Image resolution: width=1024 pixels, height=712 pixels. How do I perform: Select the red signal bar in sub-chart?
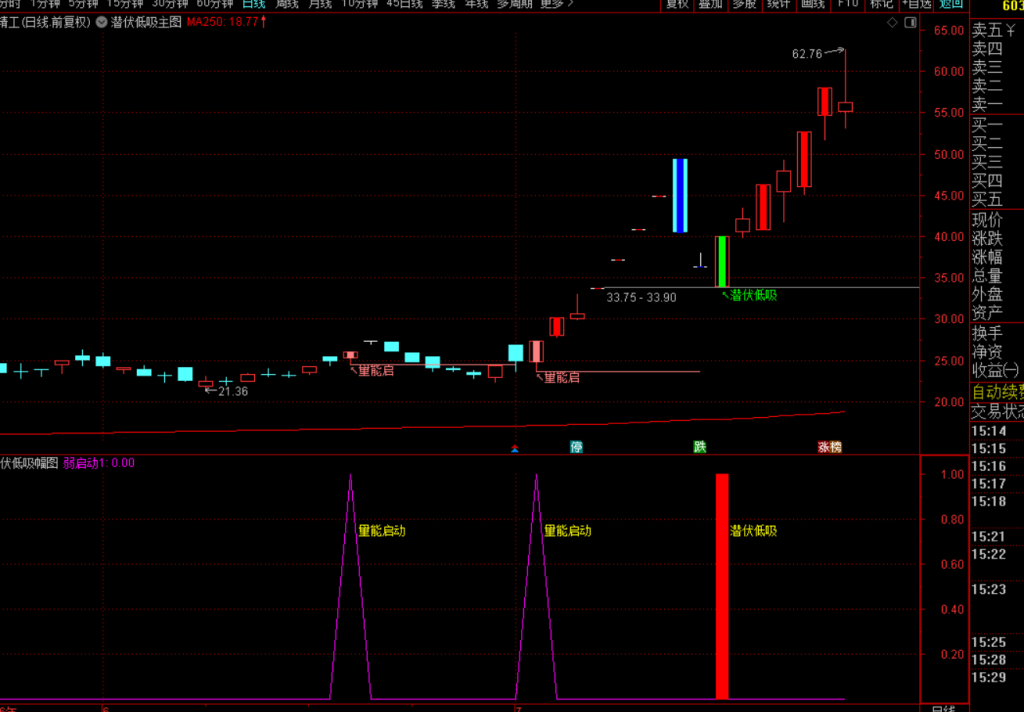click(x=722, y=587)
